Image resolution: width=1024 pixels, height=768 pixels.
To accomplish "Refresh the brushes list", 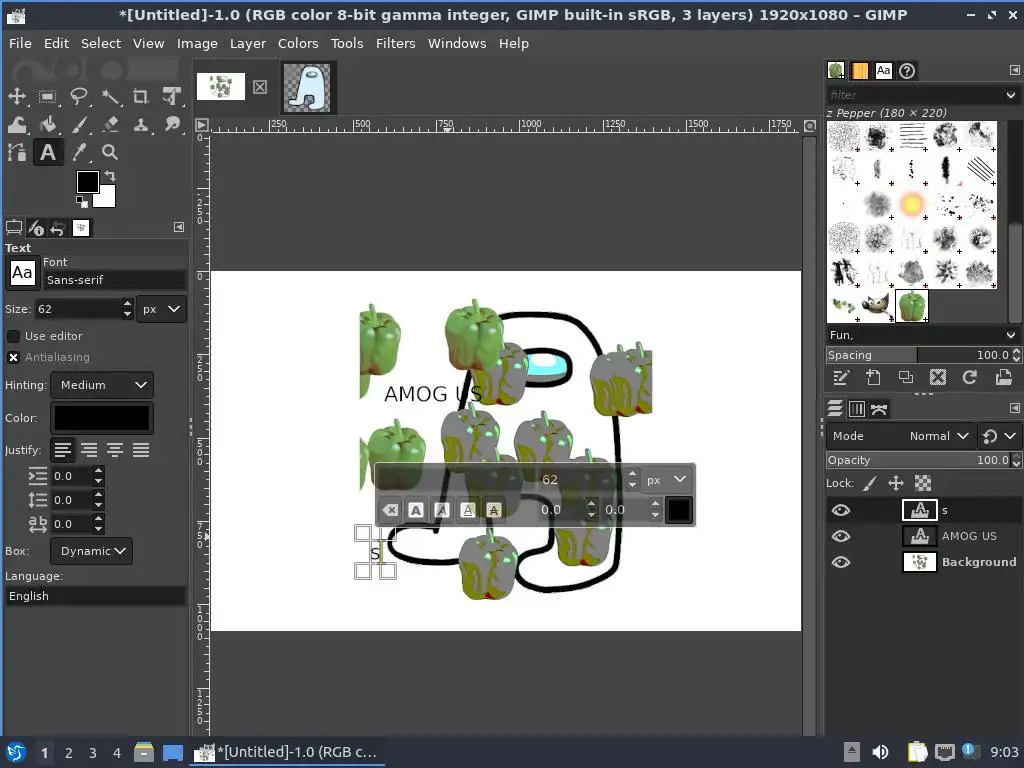I will [x=970, y=377].
